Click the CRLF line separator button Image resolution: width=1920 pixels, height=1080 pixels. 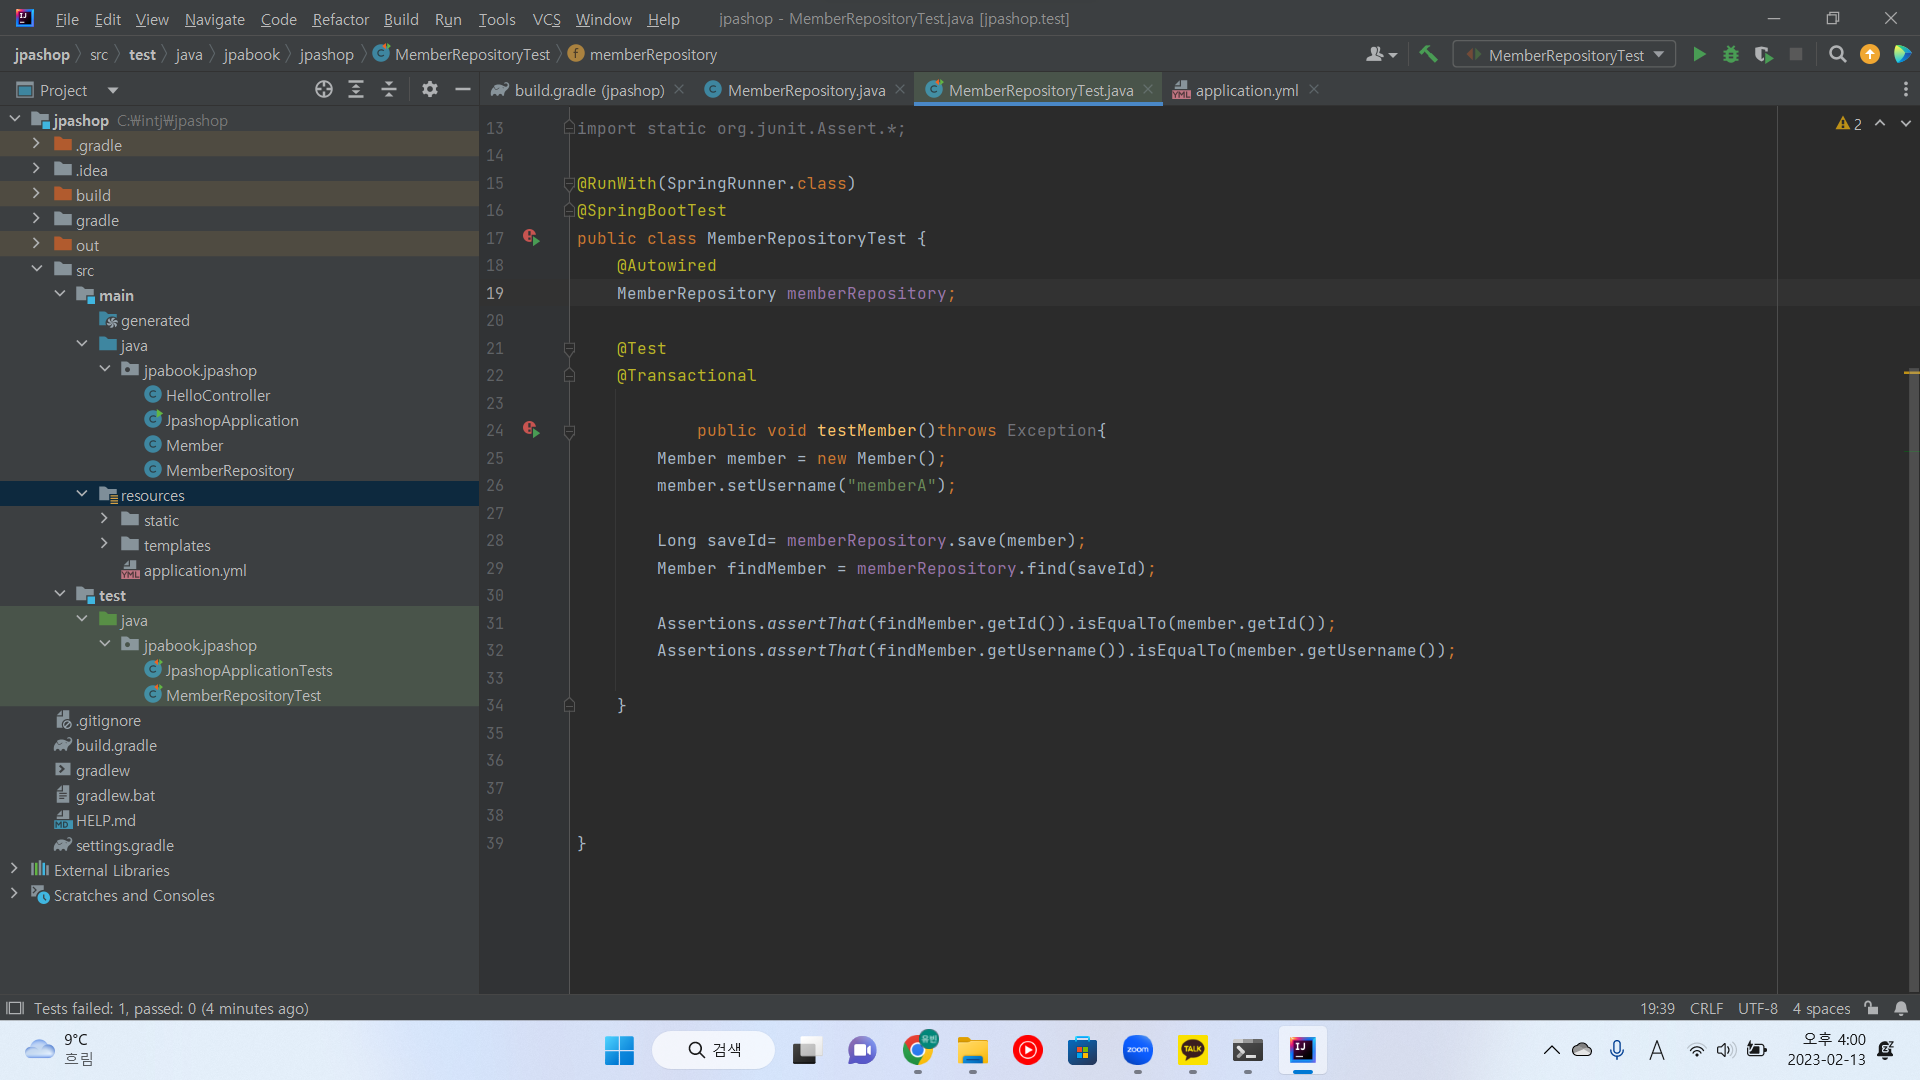pyautogui.click(x=1706, y=1008)
